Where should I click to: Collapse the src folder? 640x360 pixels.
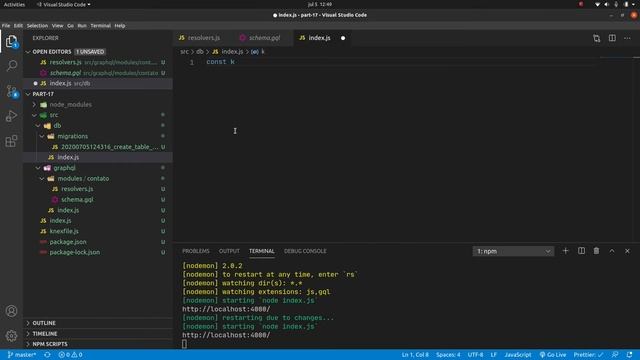(x=34, y=115)
